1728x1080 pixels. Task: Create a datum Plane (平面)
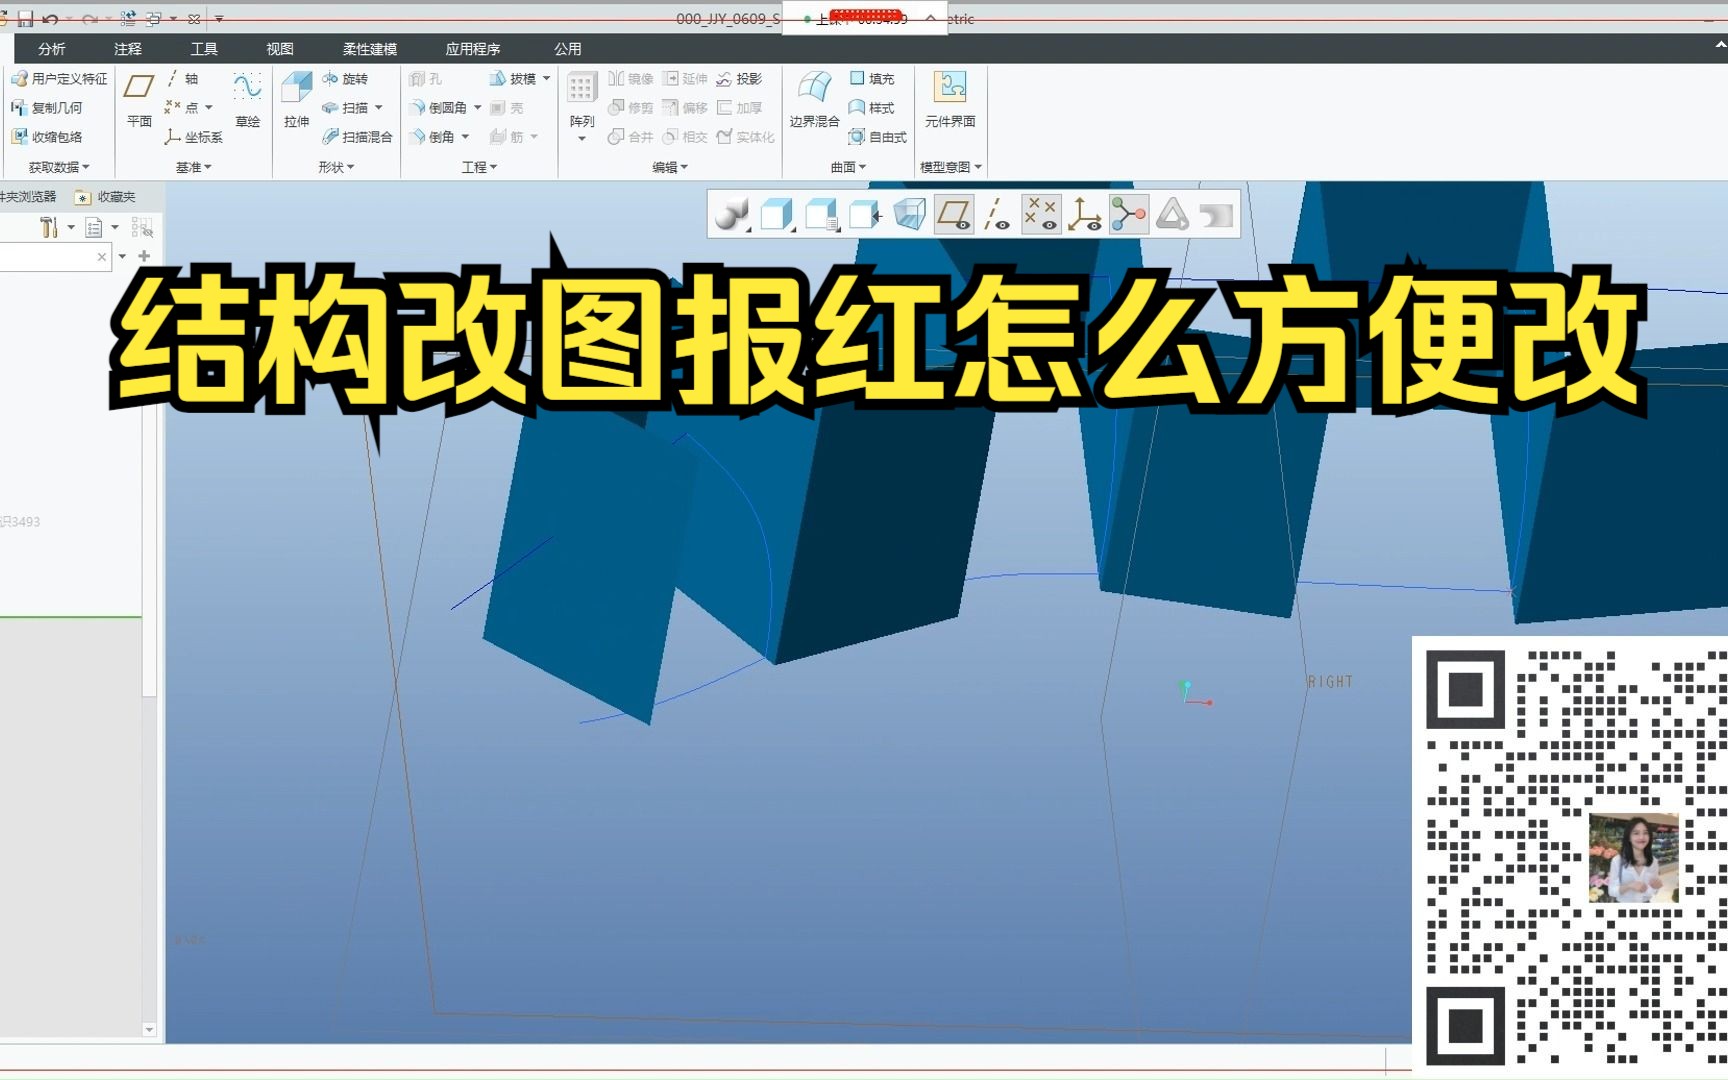coord(139,100)
